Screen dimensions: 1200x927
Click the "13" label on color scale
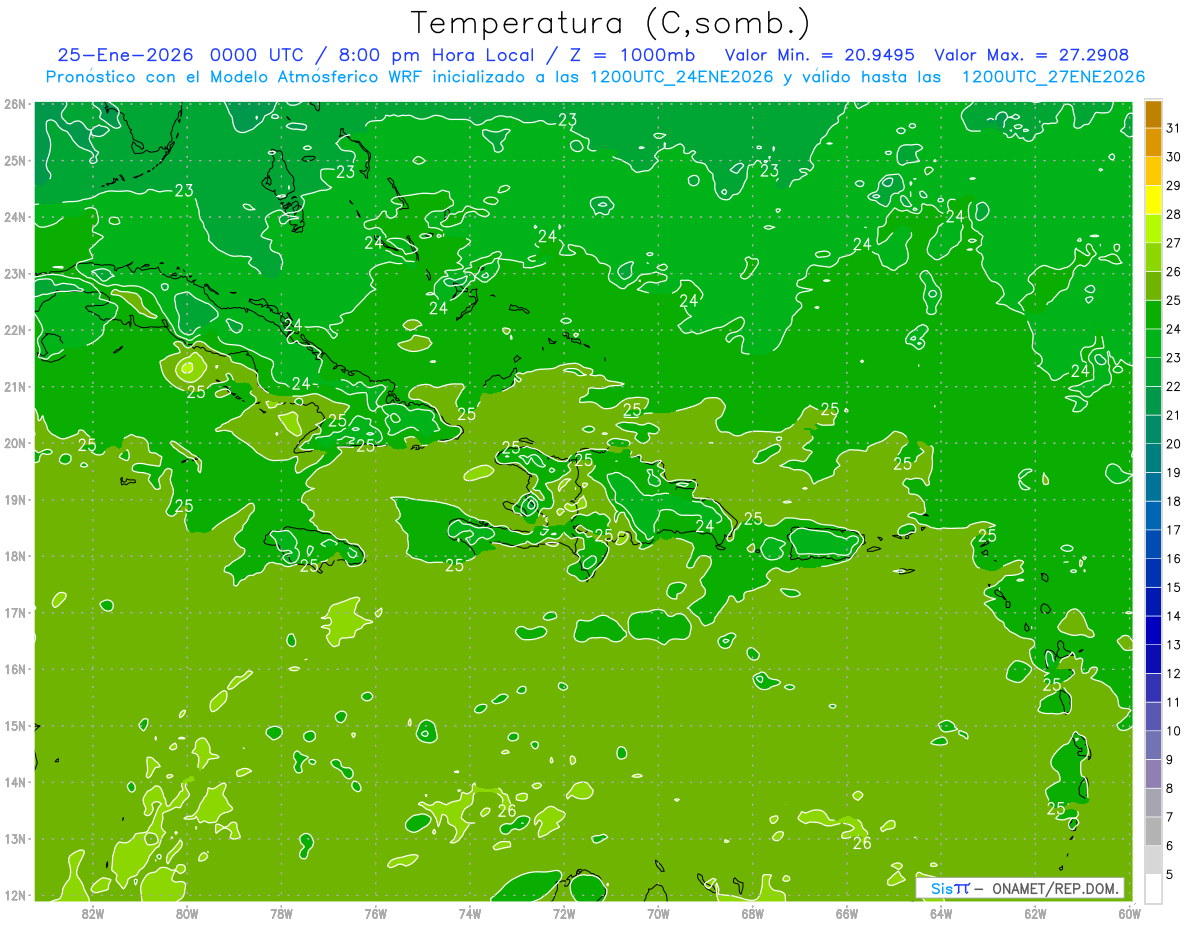pyautogui.click(x=1174, y=645)
